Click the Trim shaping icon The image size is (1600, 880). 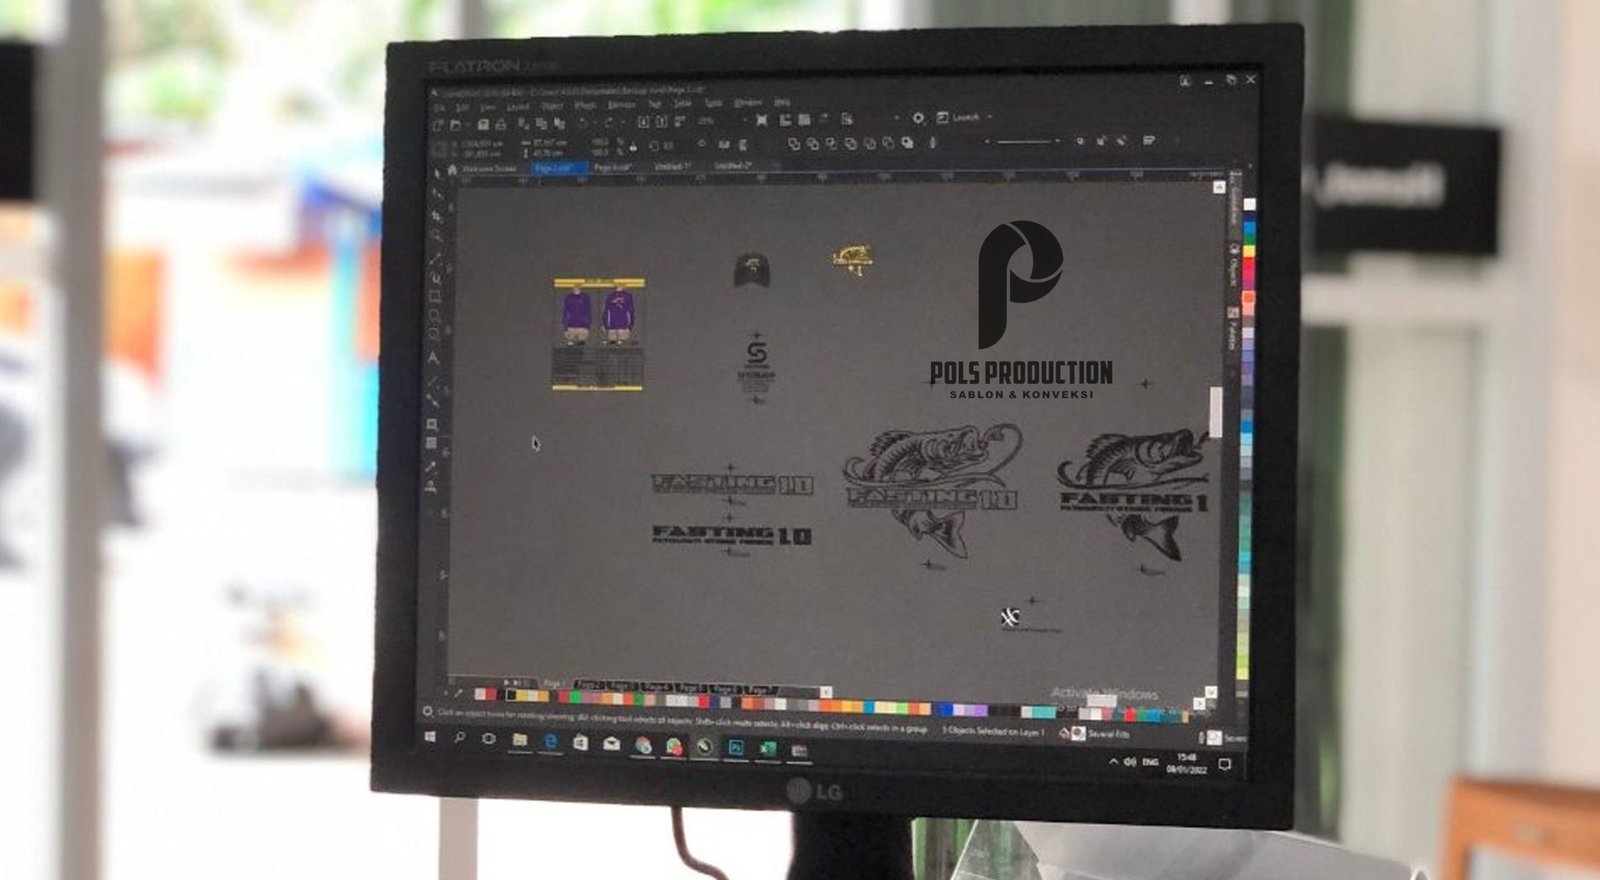click(x=813, y=144)
